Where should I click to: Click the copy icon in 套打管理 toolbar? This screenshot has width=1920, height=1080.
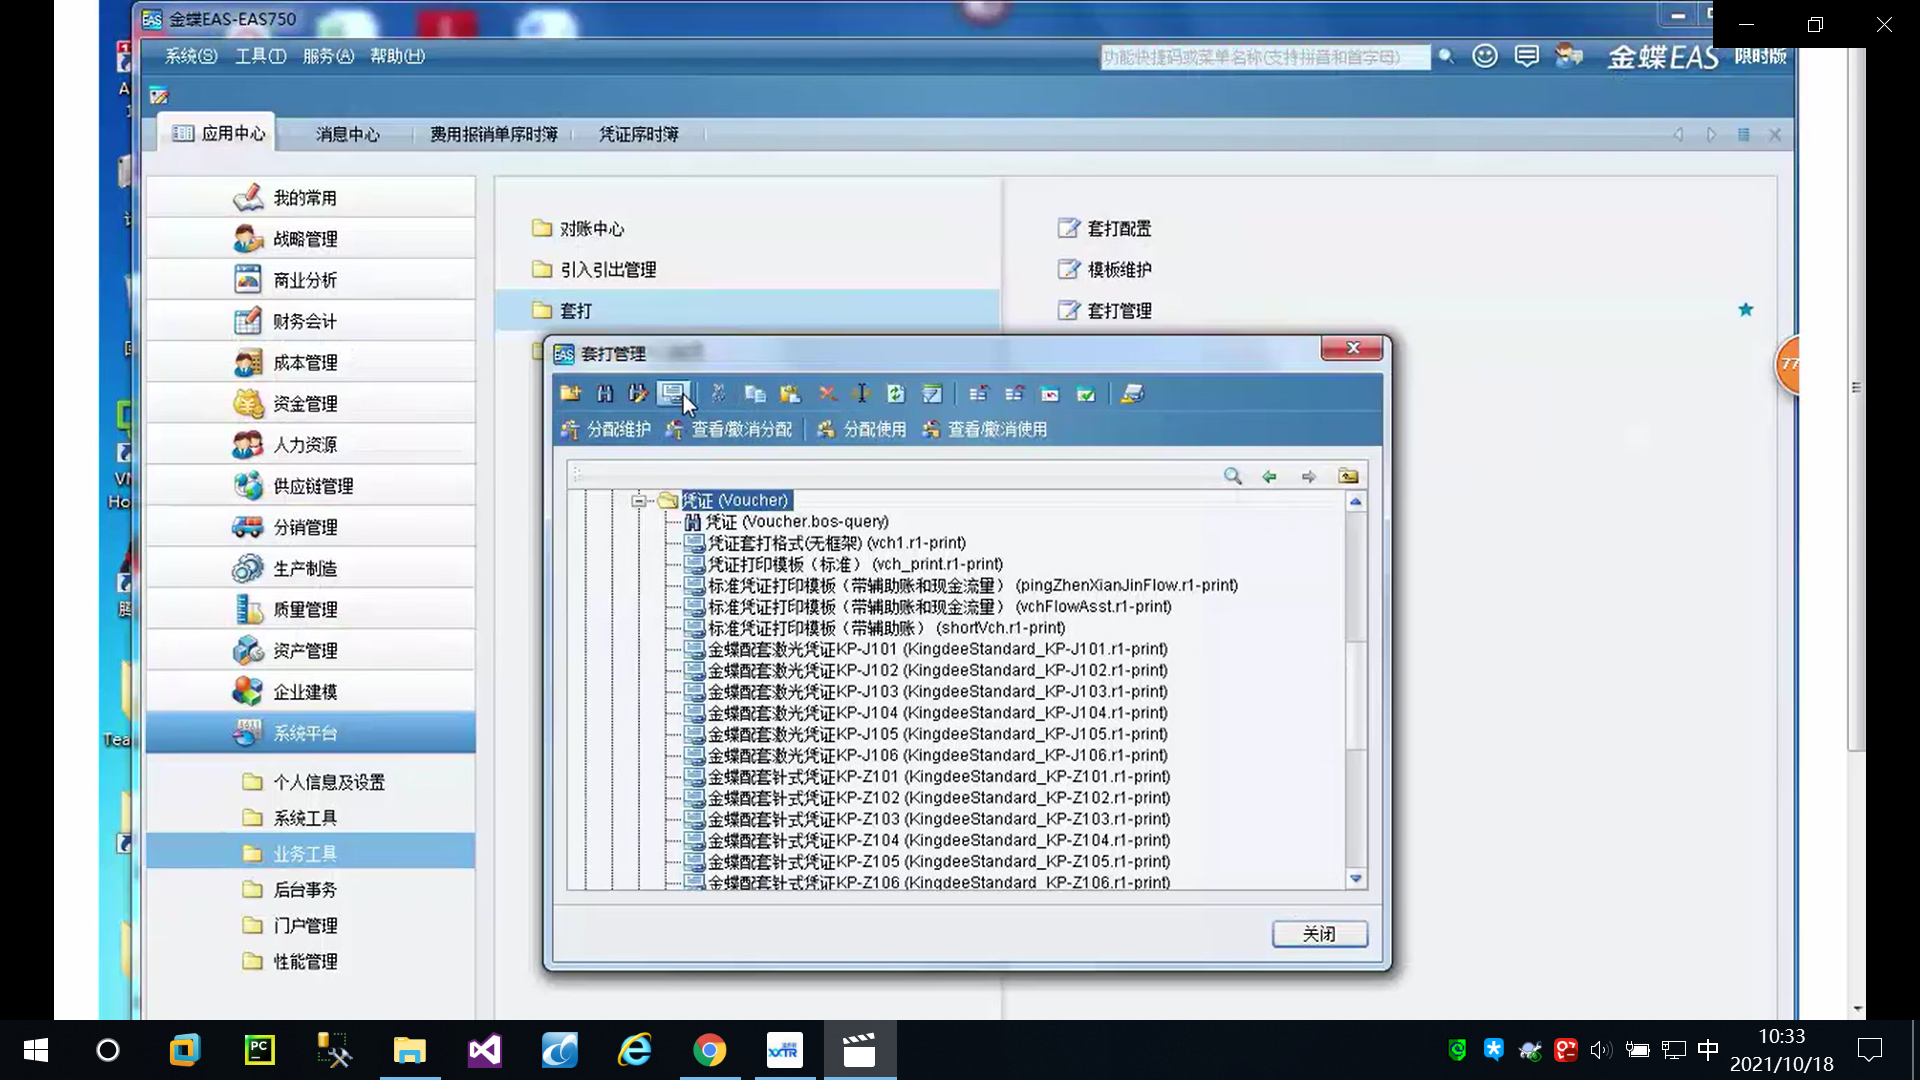click(x=755, y=394)
